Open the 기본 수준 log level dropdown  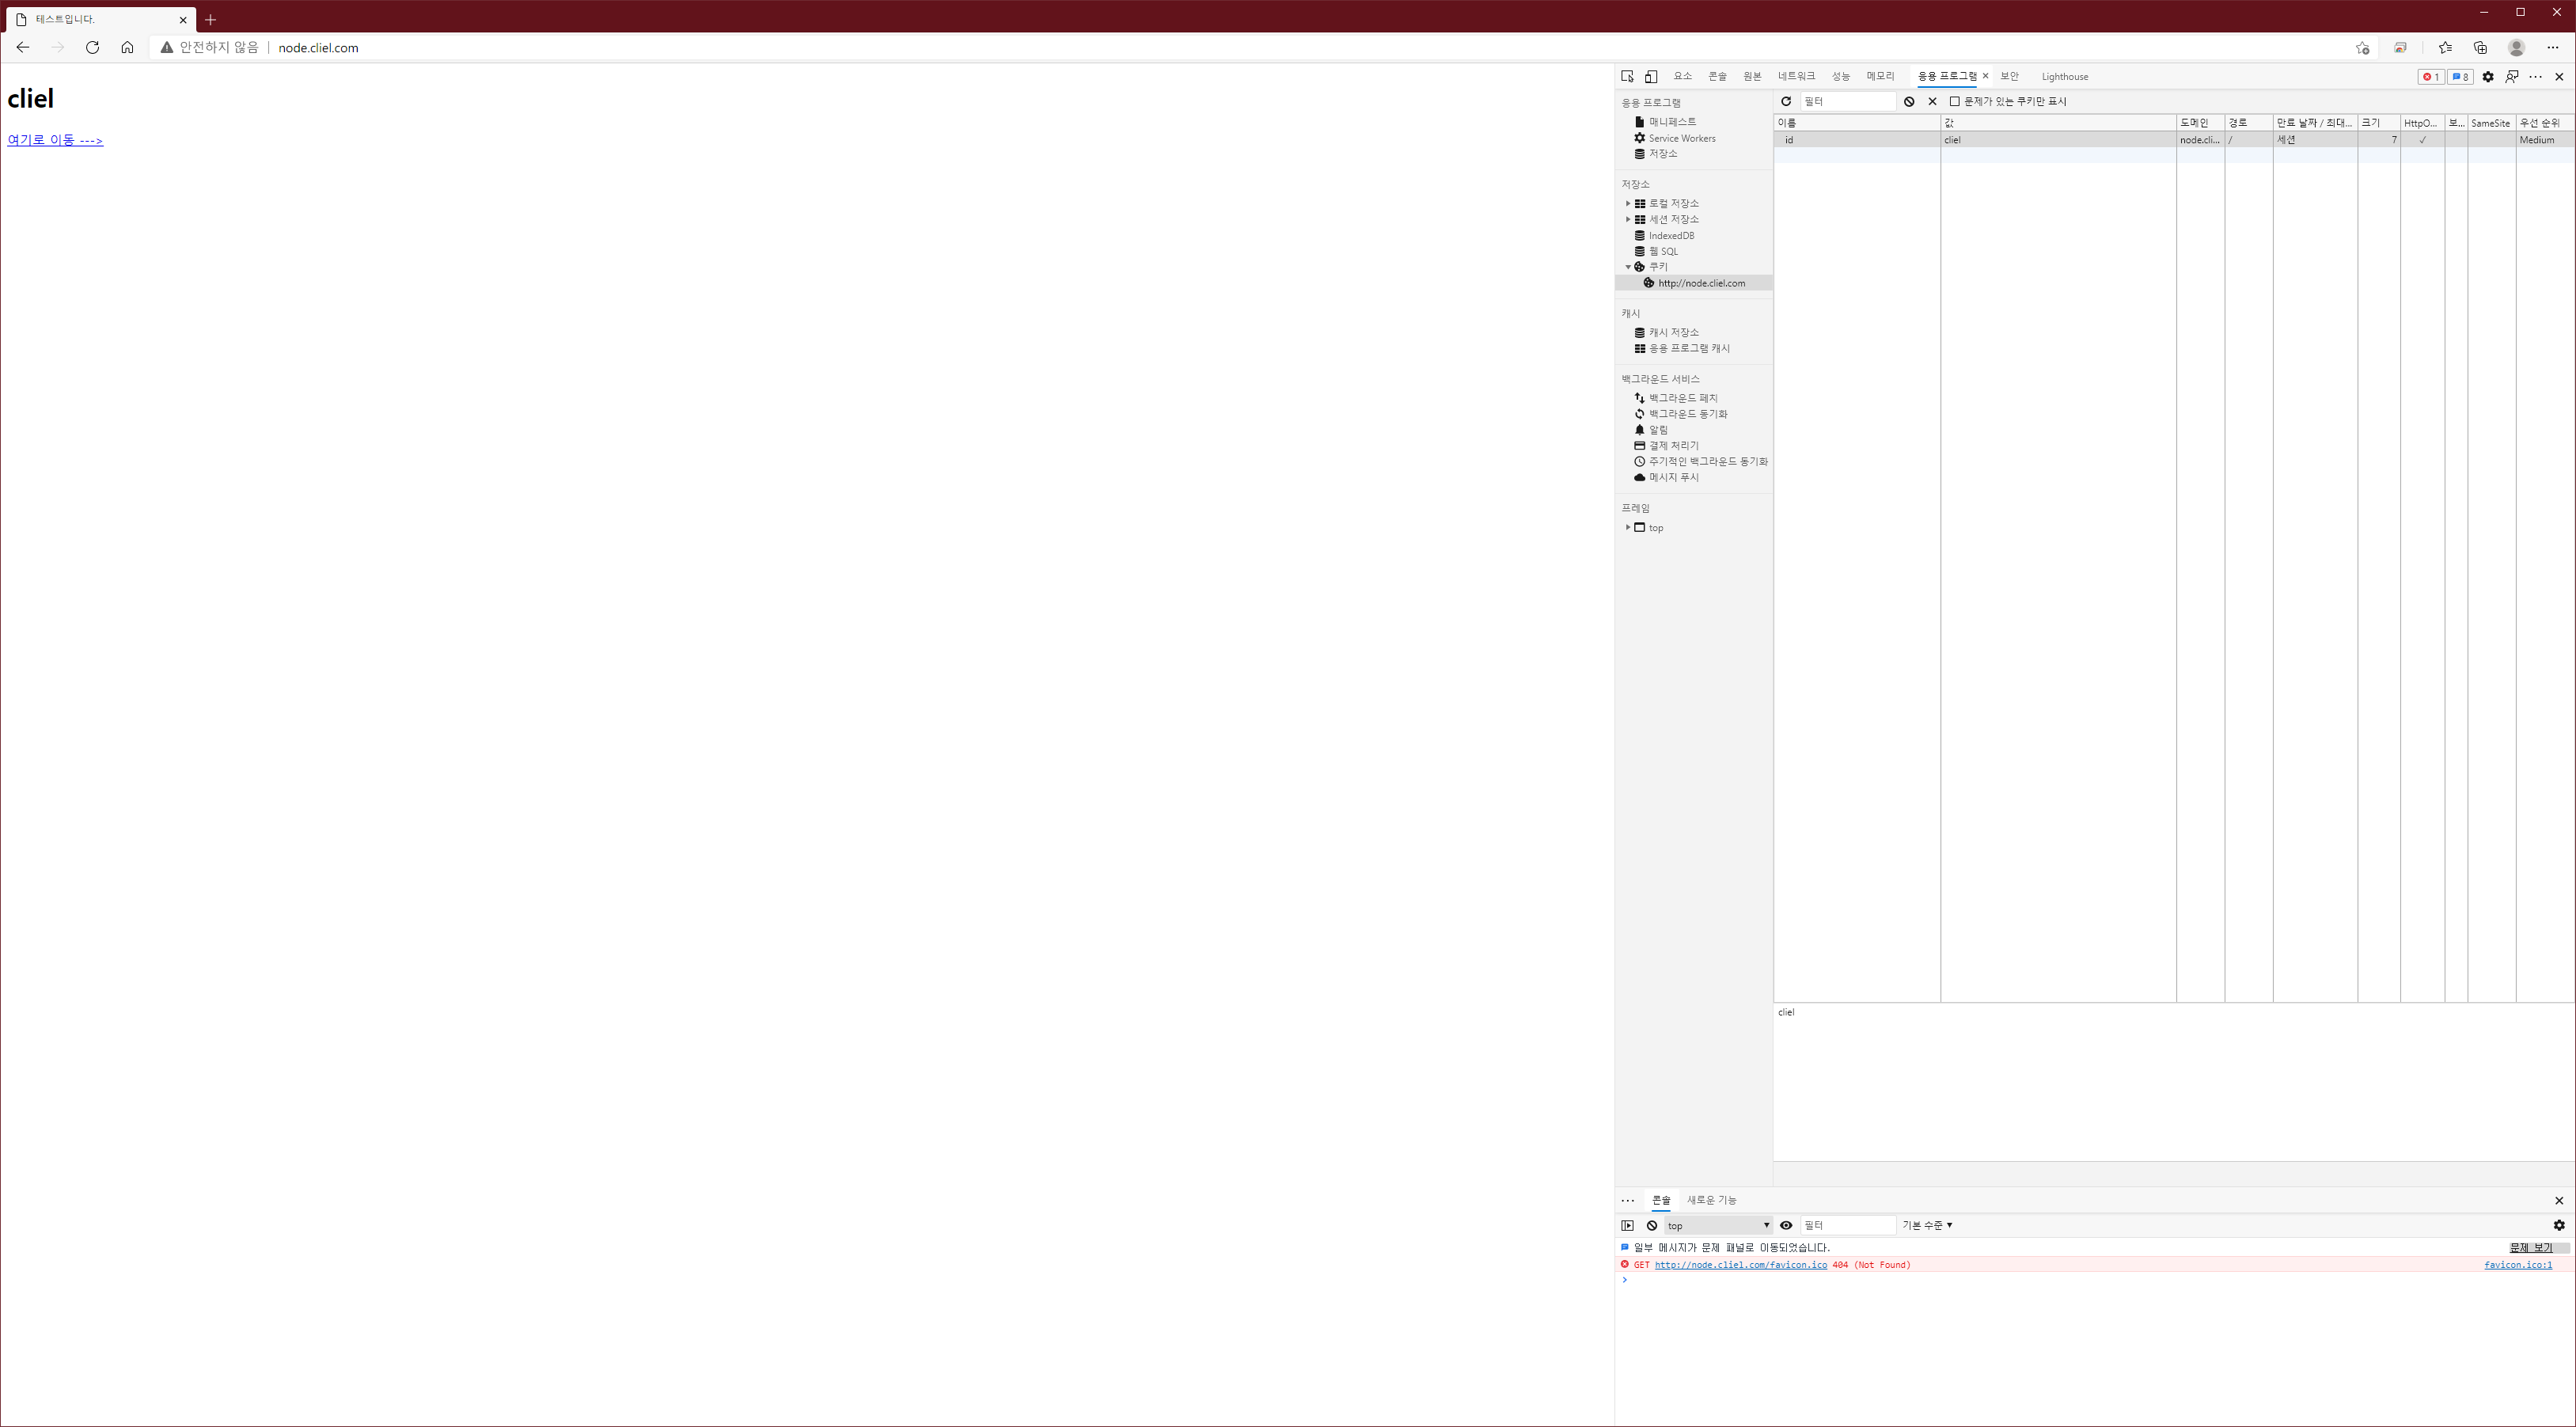(1927, 1225)
